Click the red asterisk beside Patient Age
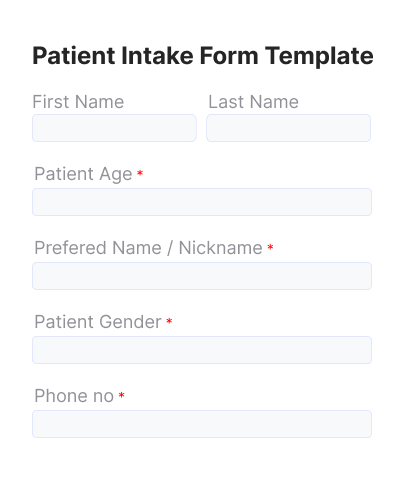400x480 pixels. (140, 173)
